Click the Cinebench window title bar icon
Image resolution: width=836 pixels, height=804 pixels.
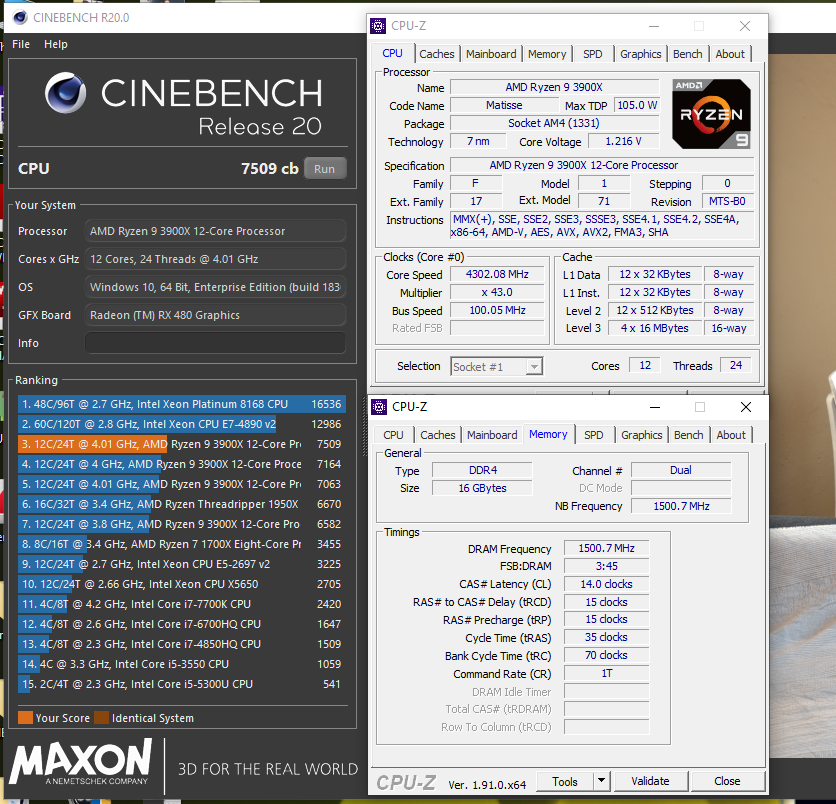coord(20,17)
